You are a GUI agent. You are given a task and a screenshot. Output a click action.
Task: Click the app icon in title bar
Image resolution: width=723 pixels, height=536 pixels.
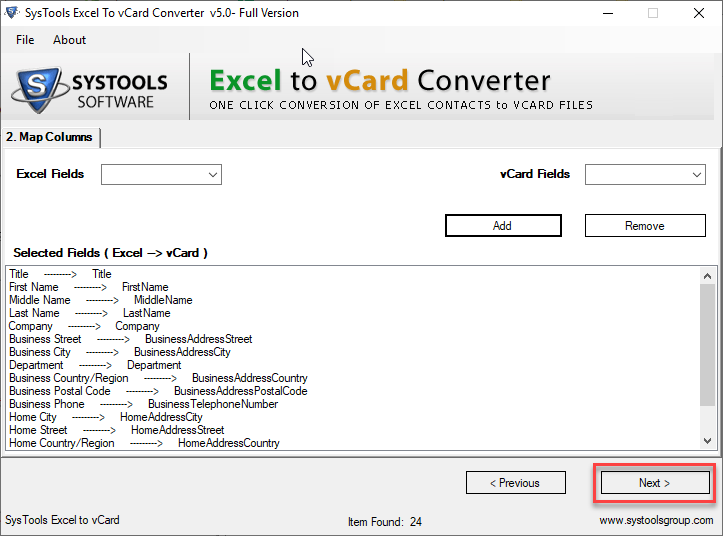pos(13,13)
